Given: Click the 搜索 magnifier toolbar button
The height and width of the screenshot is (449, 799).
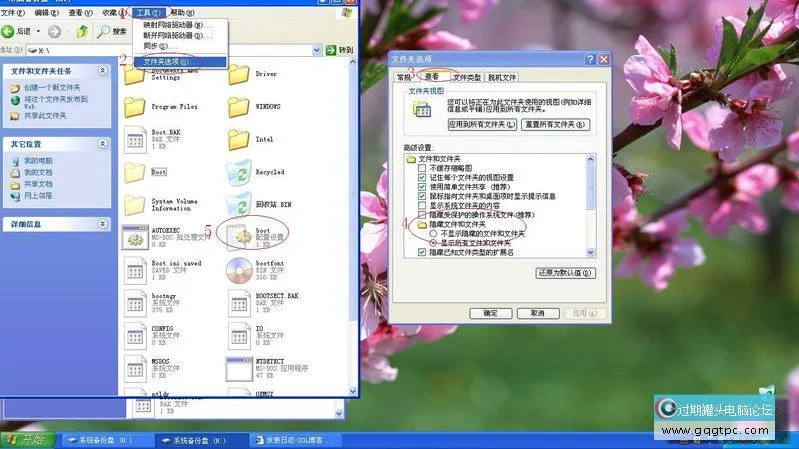Looking at the screenshot, I should [x=112, y=32].
